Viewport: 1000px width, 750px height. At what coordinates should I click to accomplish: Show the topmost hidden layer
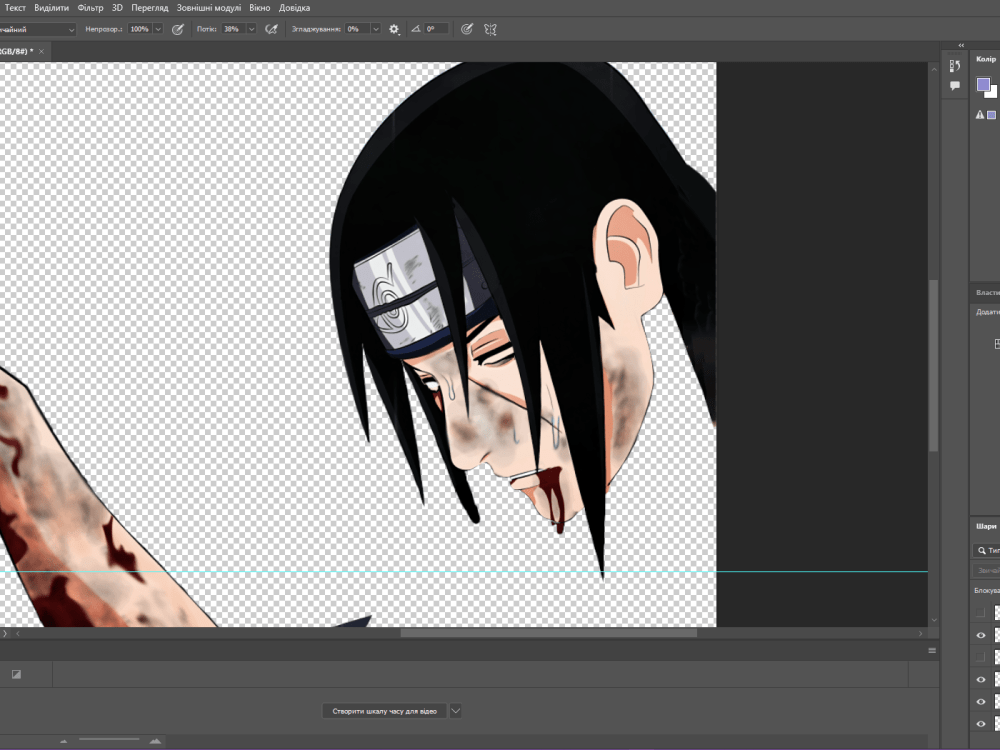(981, 613)
